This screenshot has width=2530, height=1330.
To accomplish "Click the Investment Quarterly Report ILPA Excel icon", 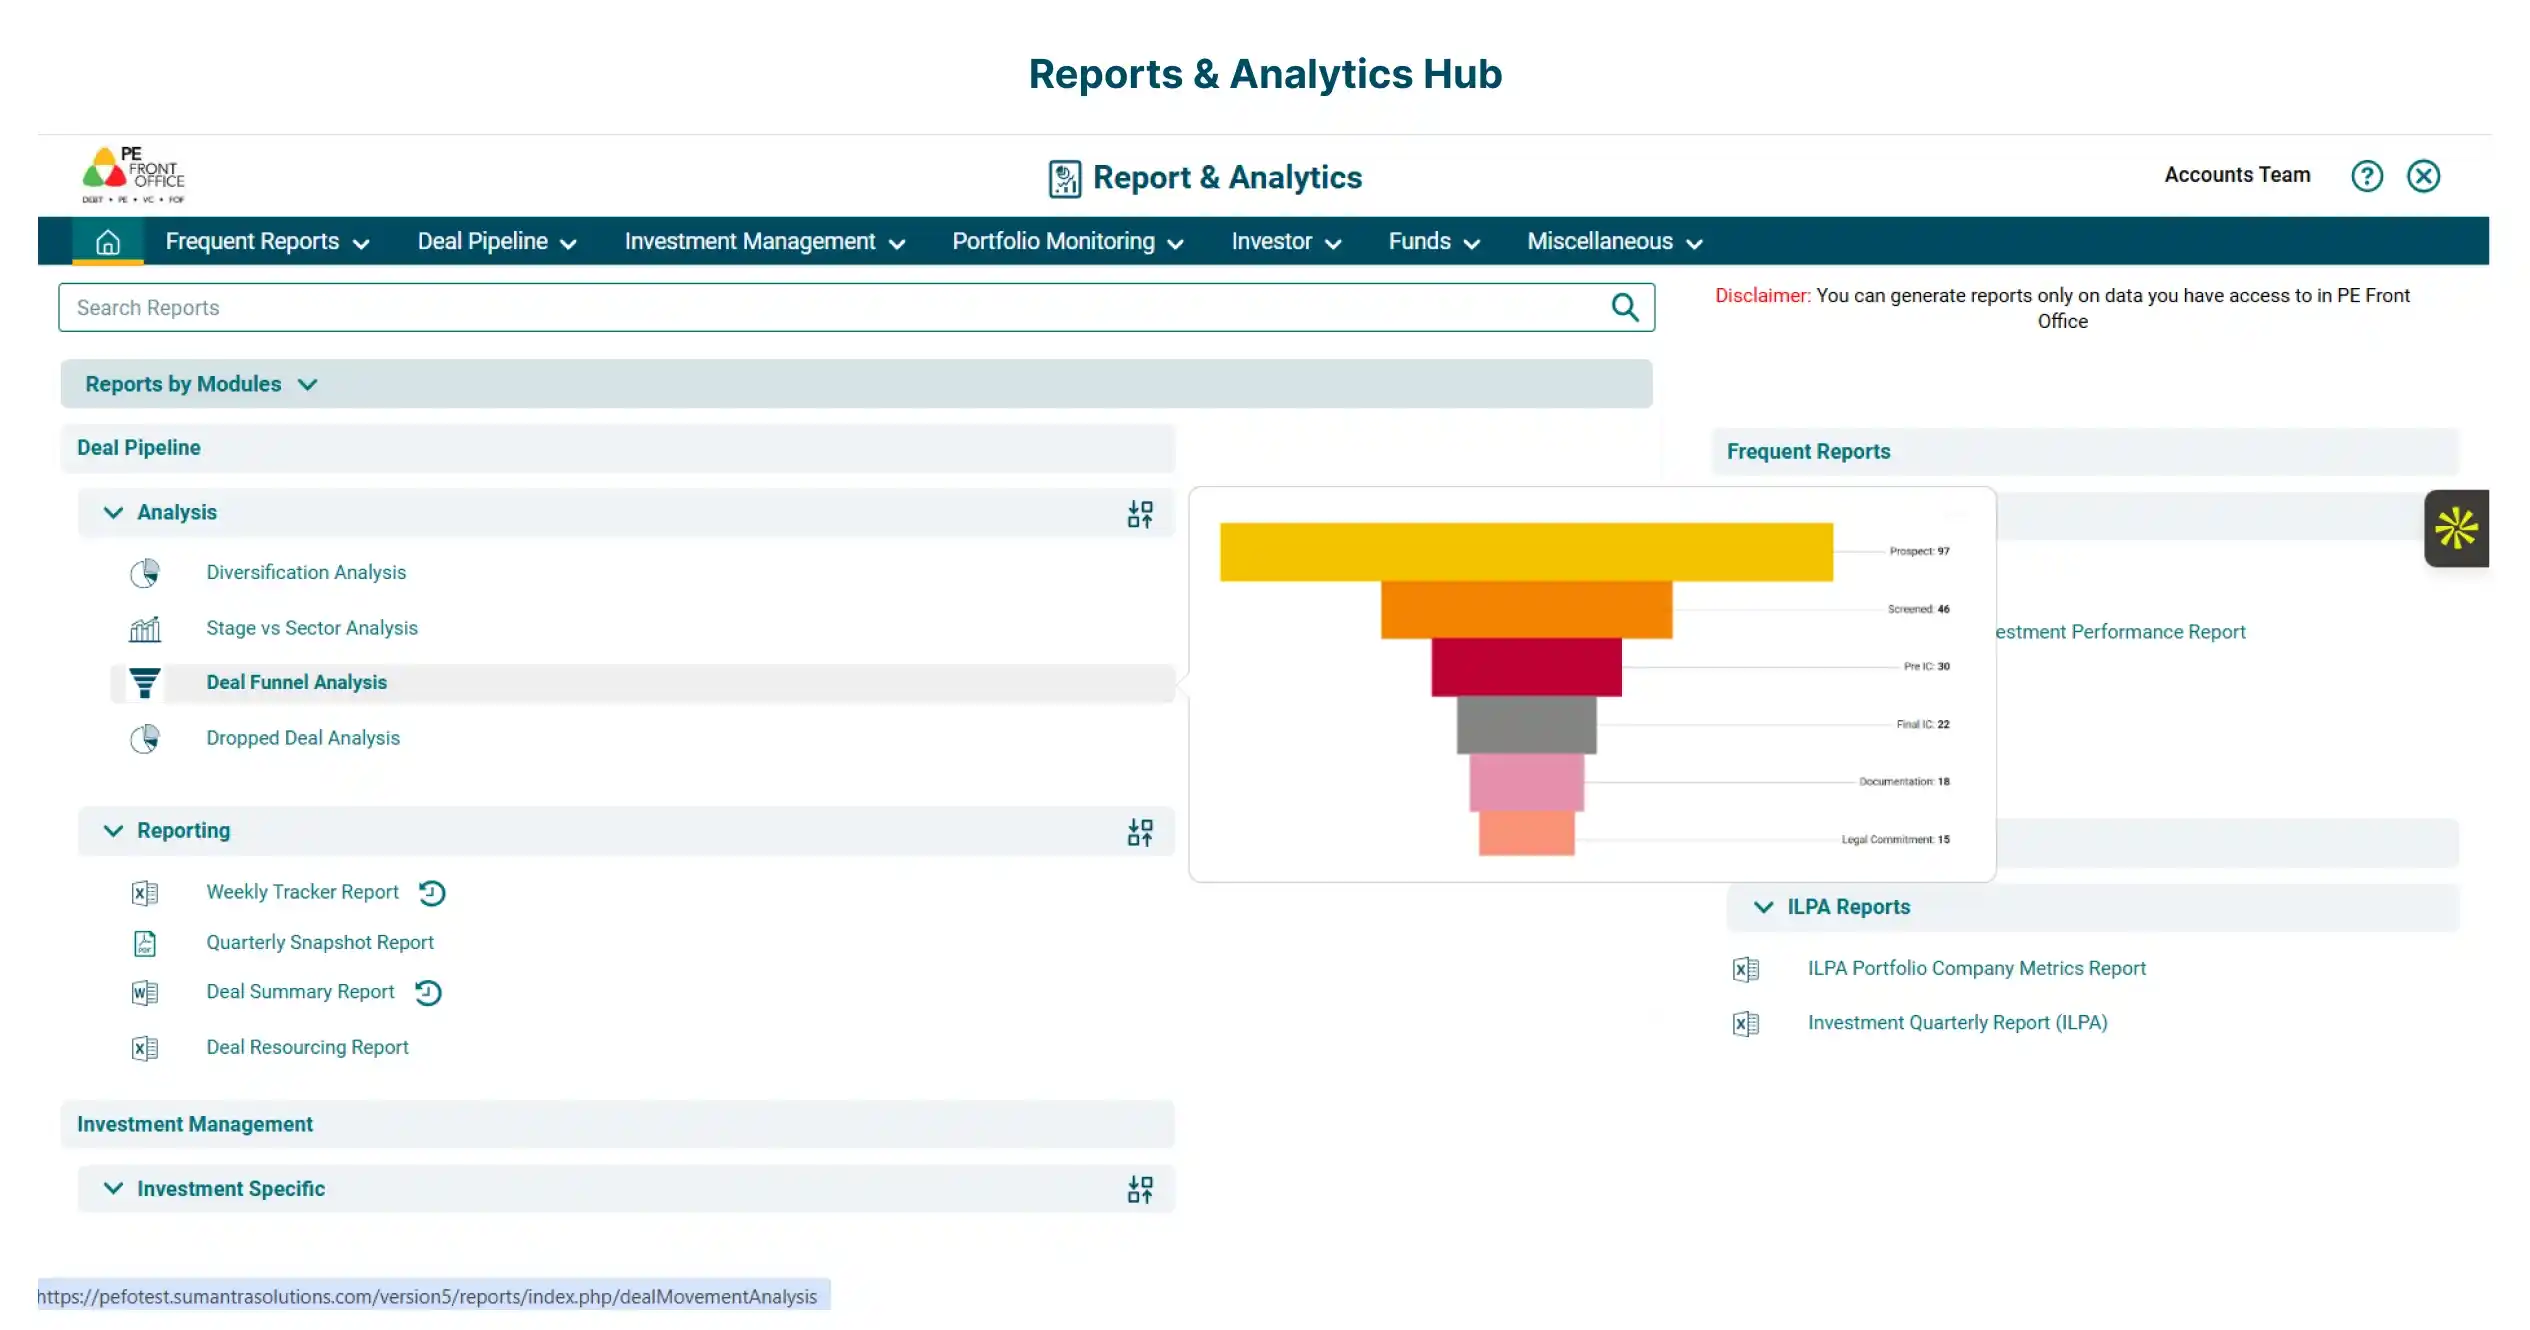I will (1746, 1024).
